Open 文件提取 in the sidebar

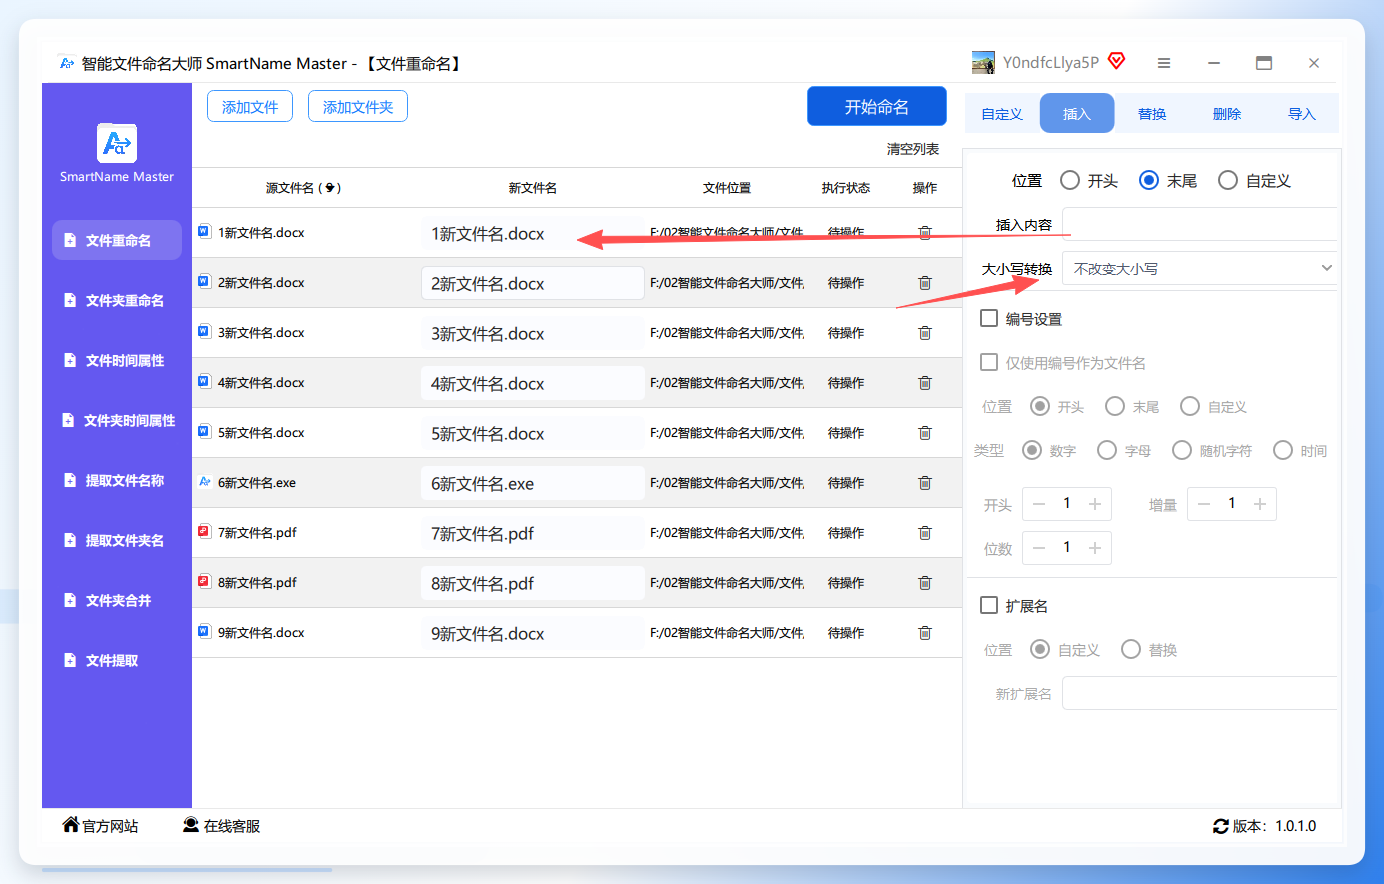[x=117, y=660]
